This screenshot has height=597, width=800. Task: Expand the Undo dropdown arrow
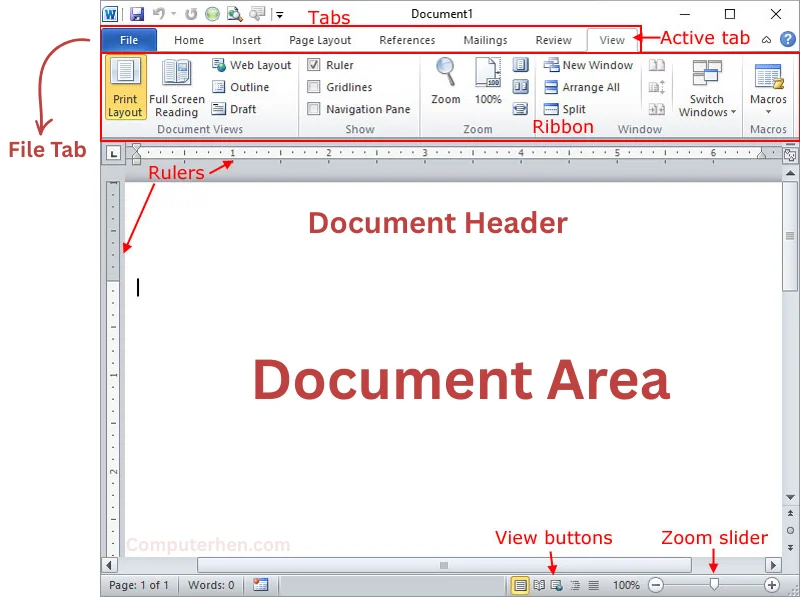pyautogui.click(x=172, y=14)
